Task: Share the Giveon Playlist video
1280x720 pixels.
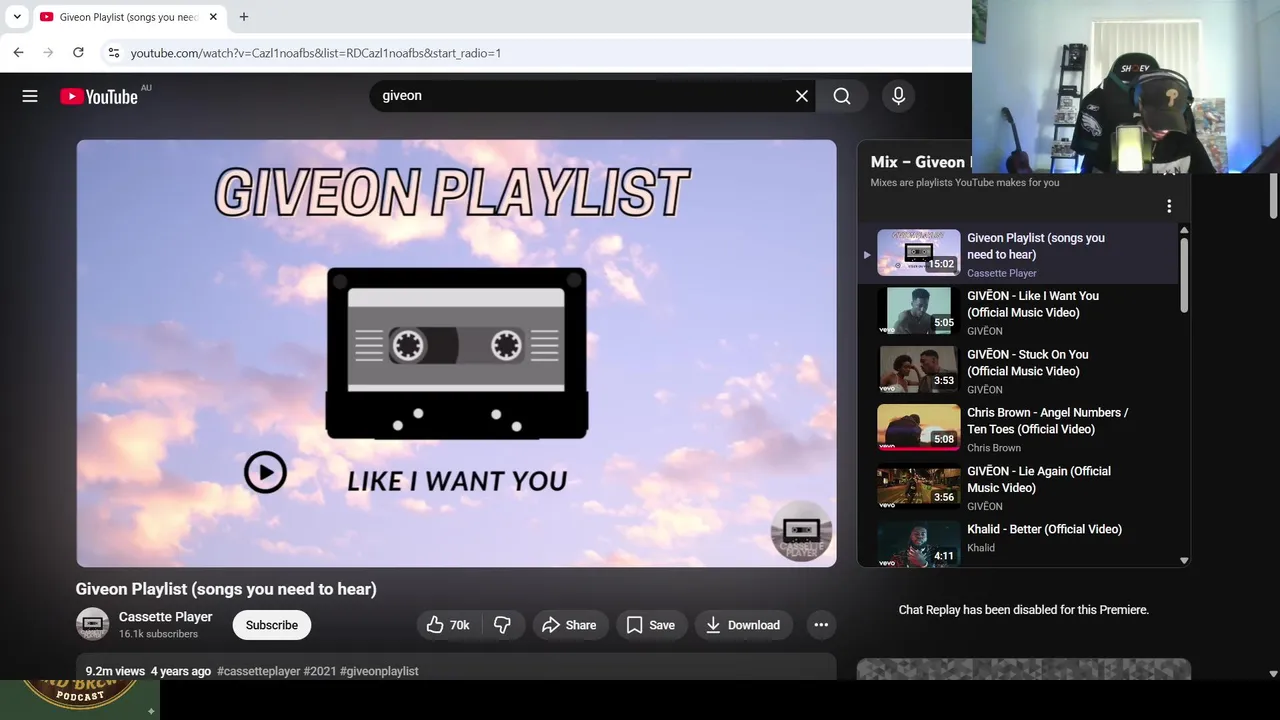Action: pos(569,625)
